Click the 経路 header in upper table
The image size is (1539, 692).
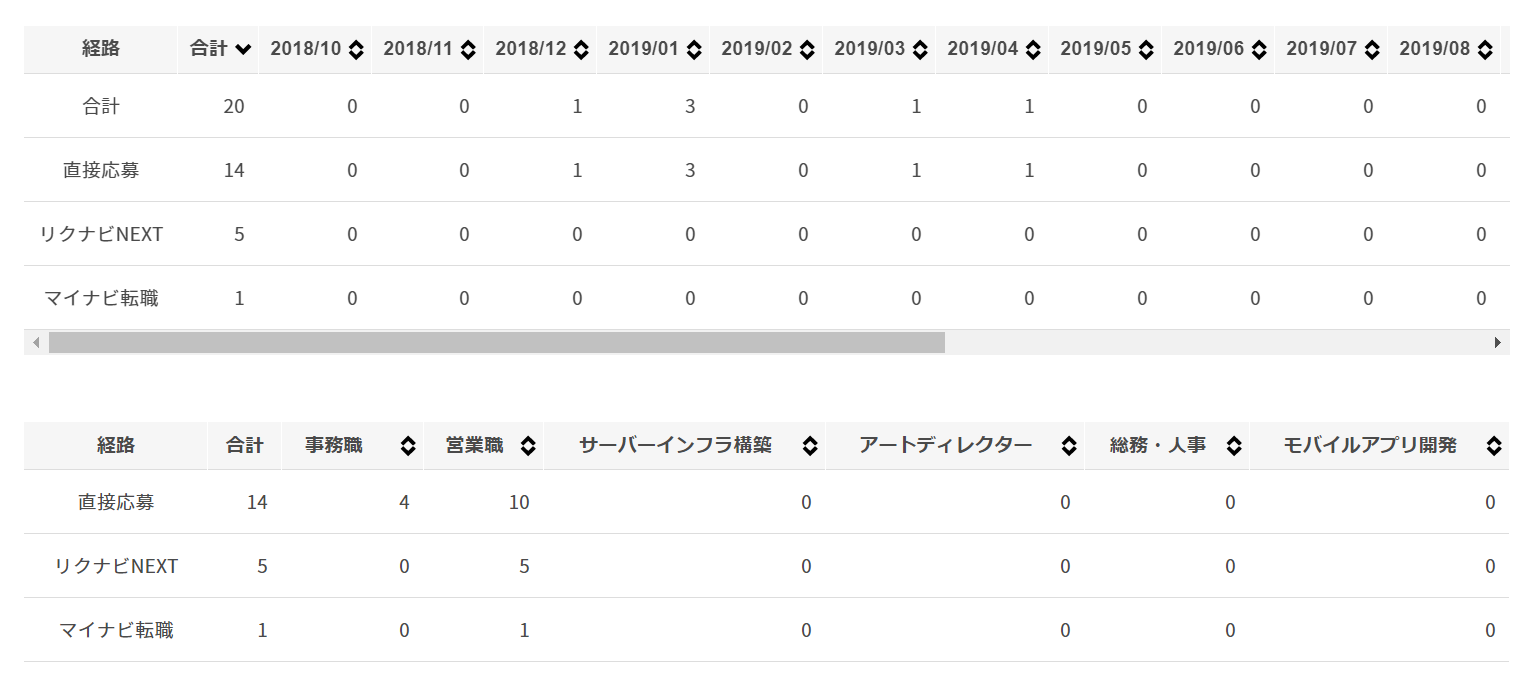[101, 49]
